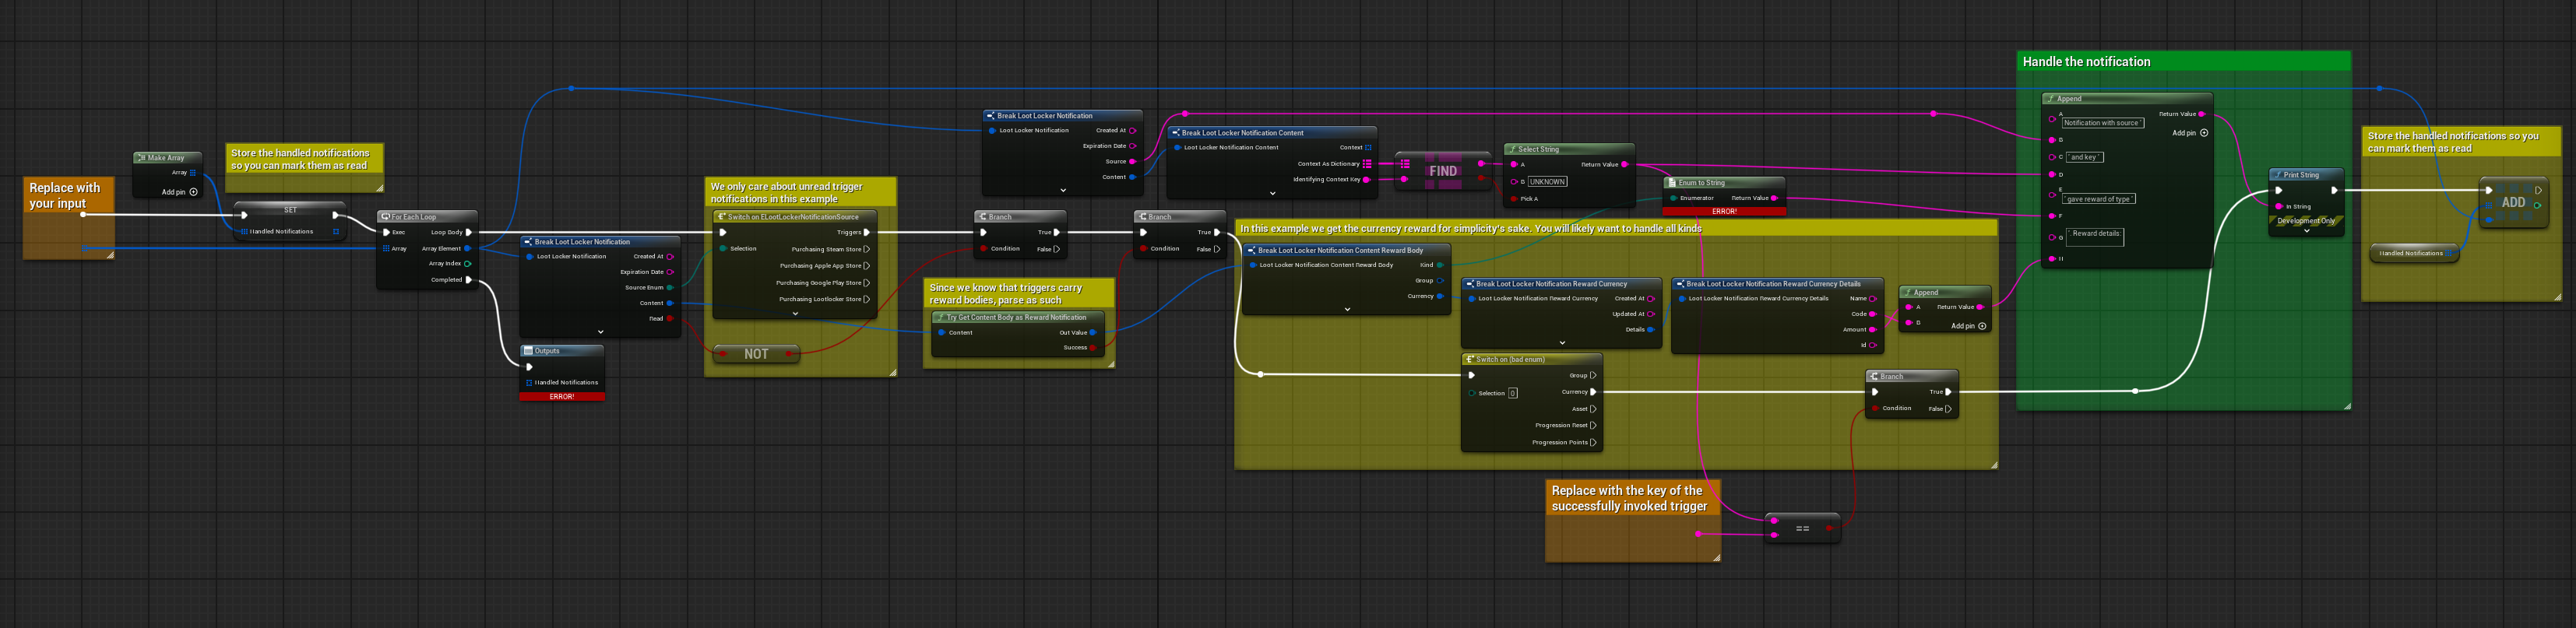Viewport: 2576px width, 628px height.
Task: Select the NOT boolean node
Action: pos(756,354)
